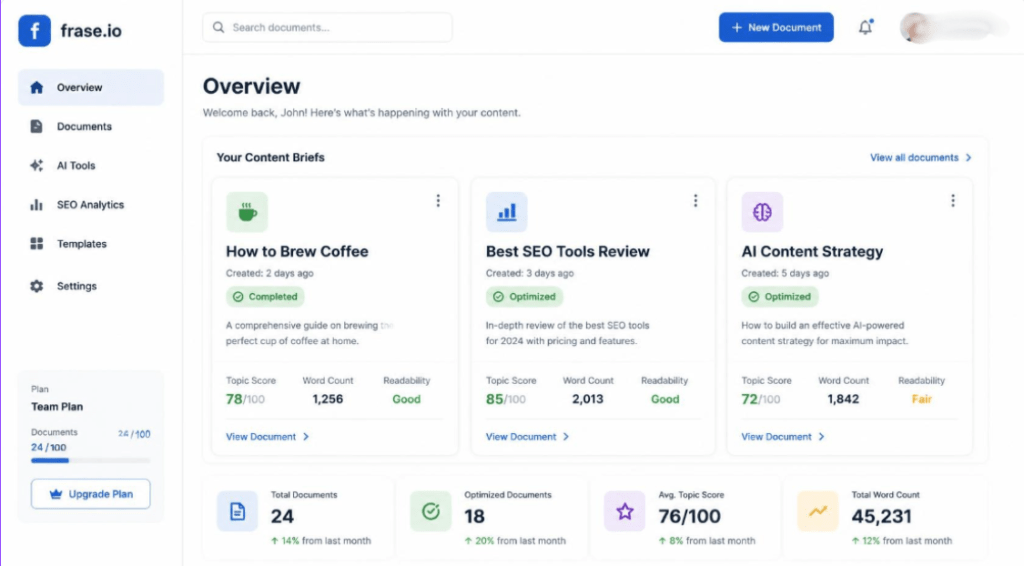Screen dimensions: 1024x566
Task: Click 14% from last month text
Action: click(x=321, y=541)
